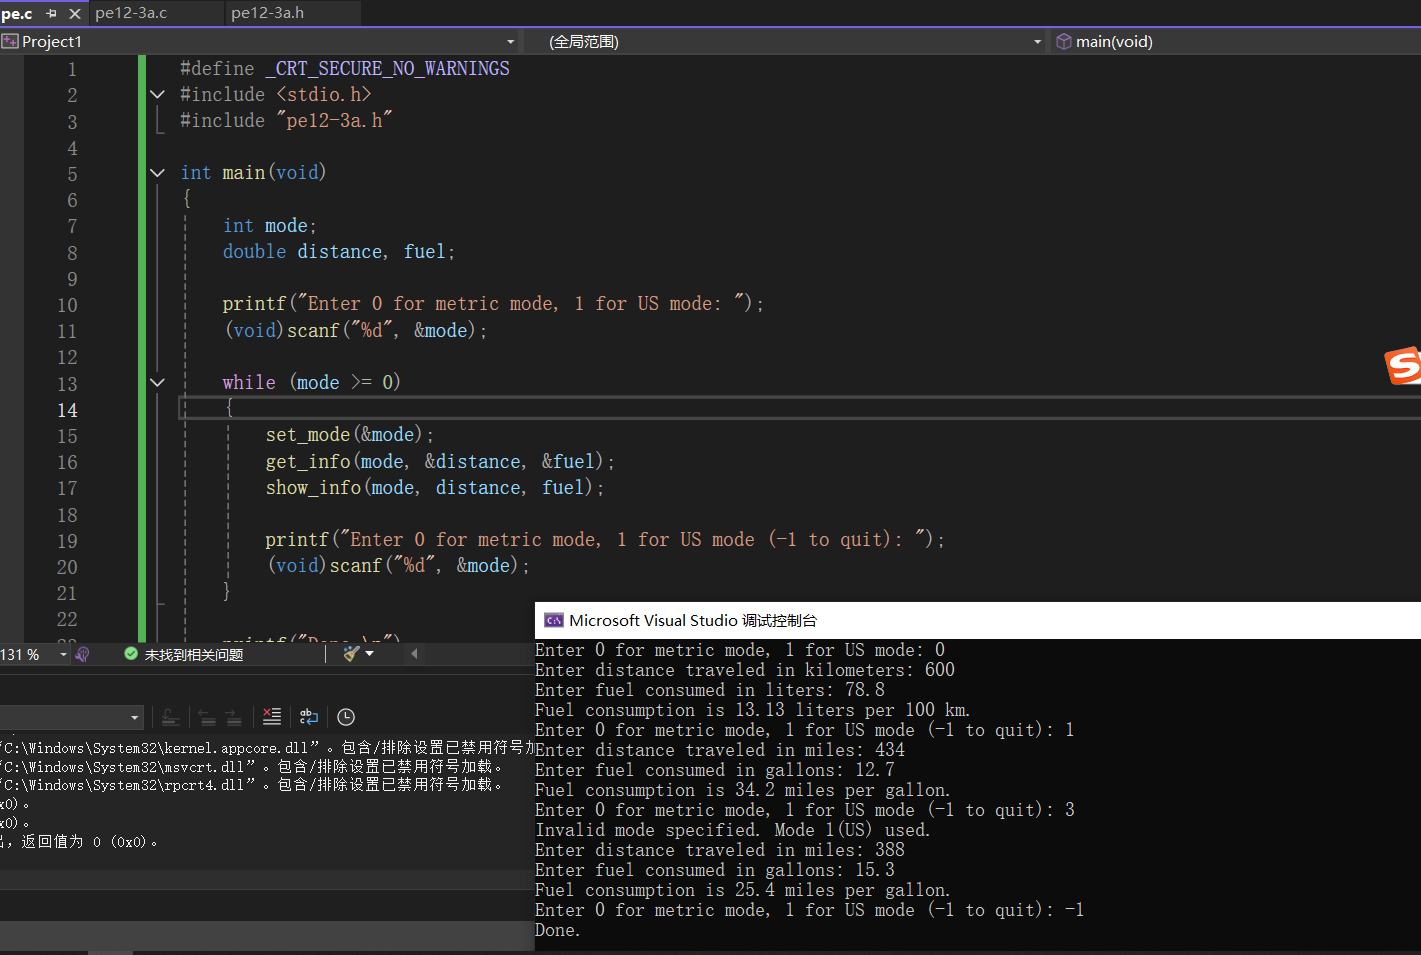The width and height of the screenshot is (1421, 955).
Task: Open the 131 % zoom level dropdown
Action: 63,654
